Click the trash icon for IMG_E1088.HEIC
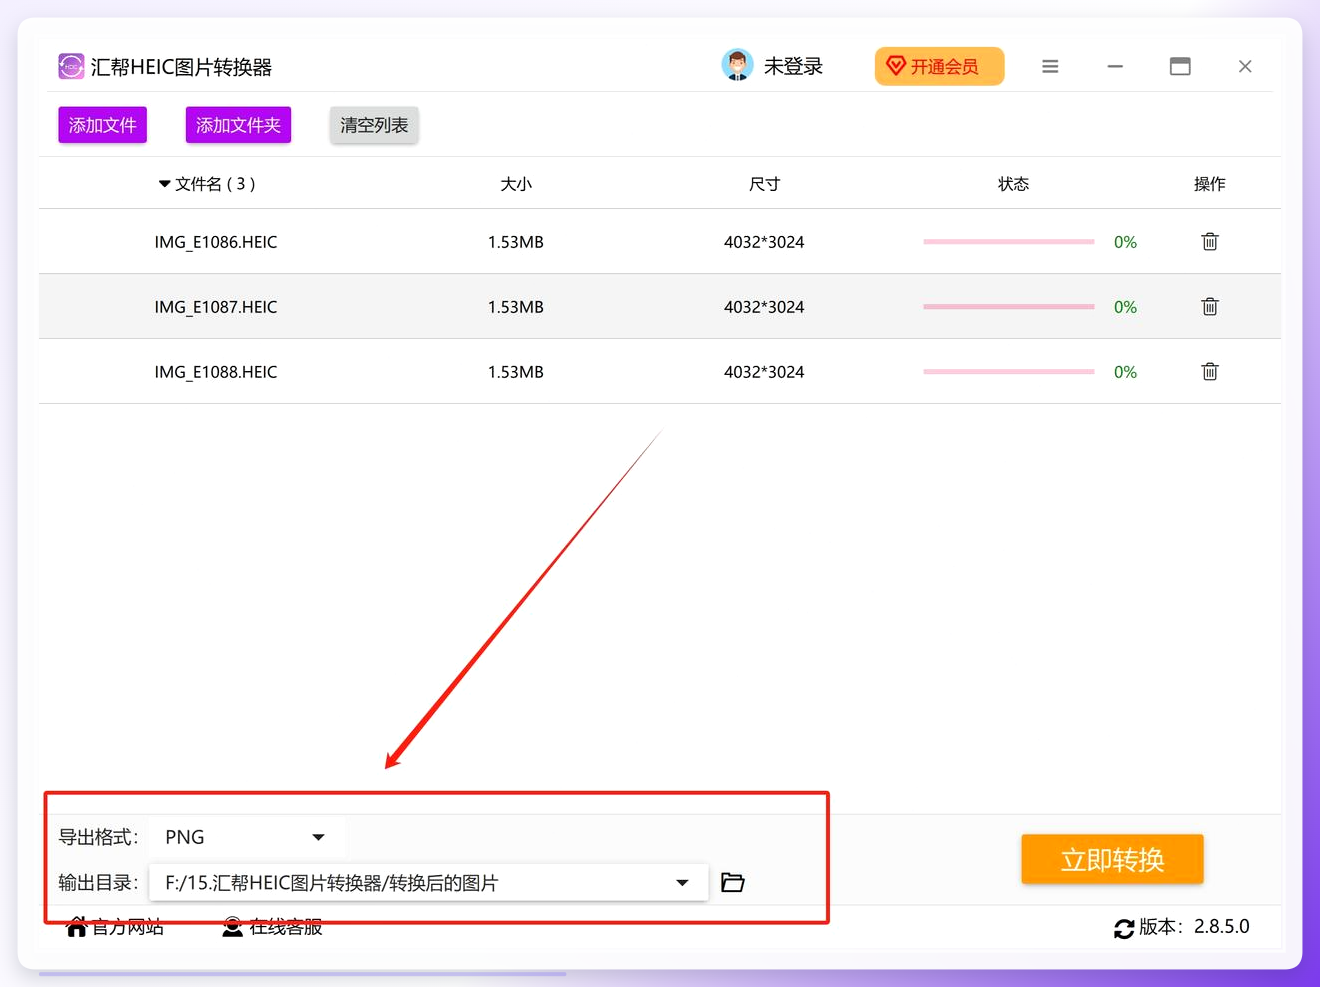Image resolution: width=1320 pixels, height=987 pixels. pyautogui.click(x=1209, y=372)
